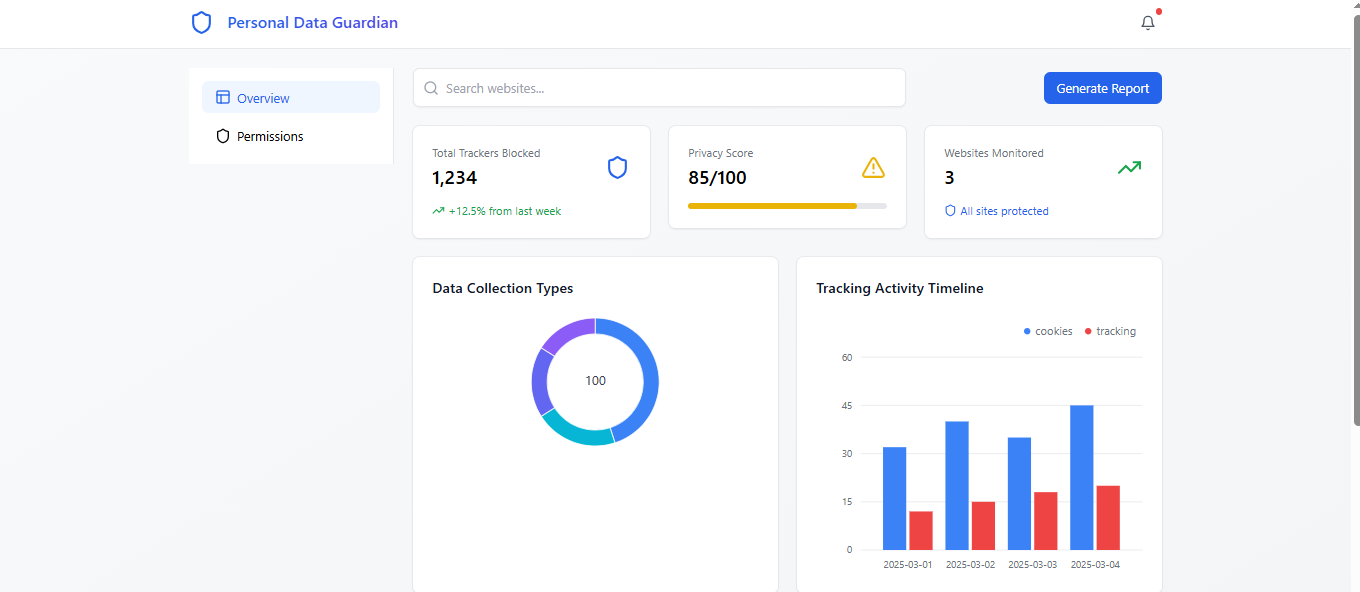Click the Total Trackers Blocked label
The image size is (1360, 592).
[486, 153]
